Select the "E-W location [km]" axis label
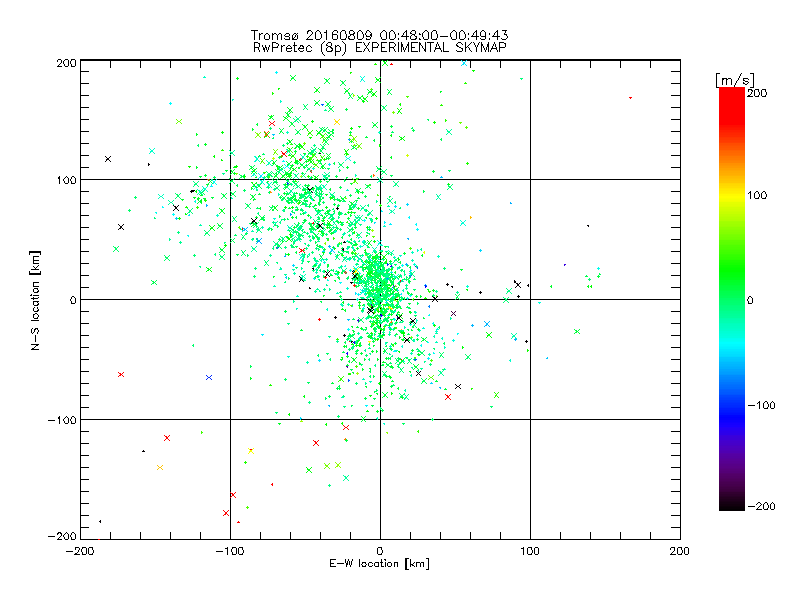Viewport: 800px width, 600px height. pos(379,564)
